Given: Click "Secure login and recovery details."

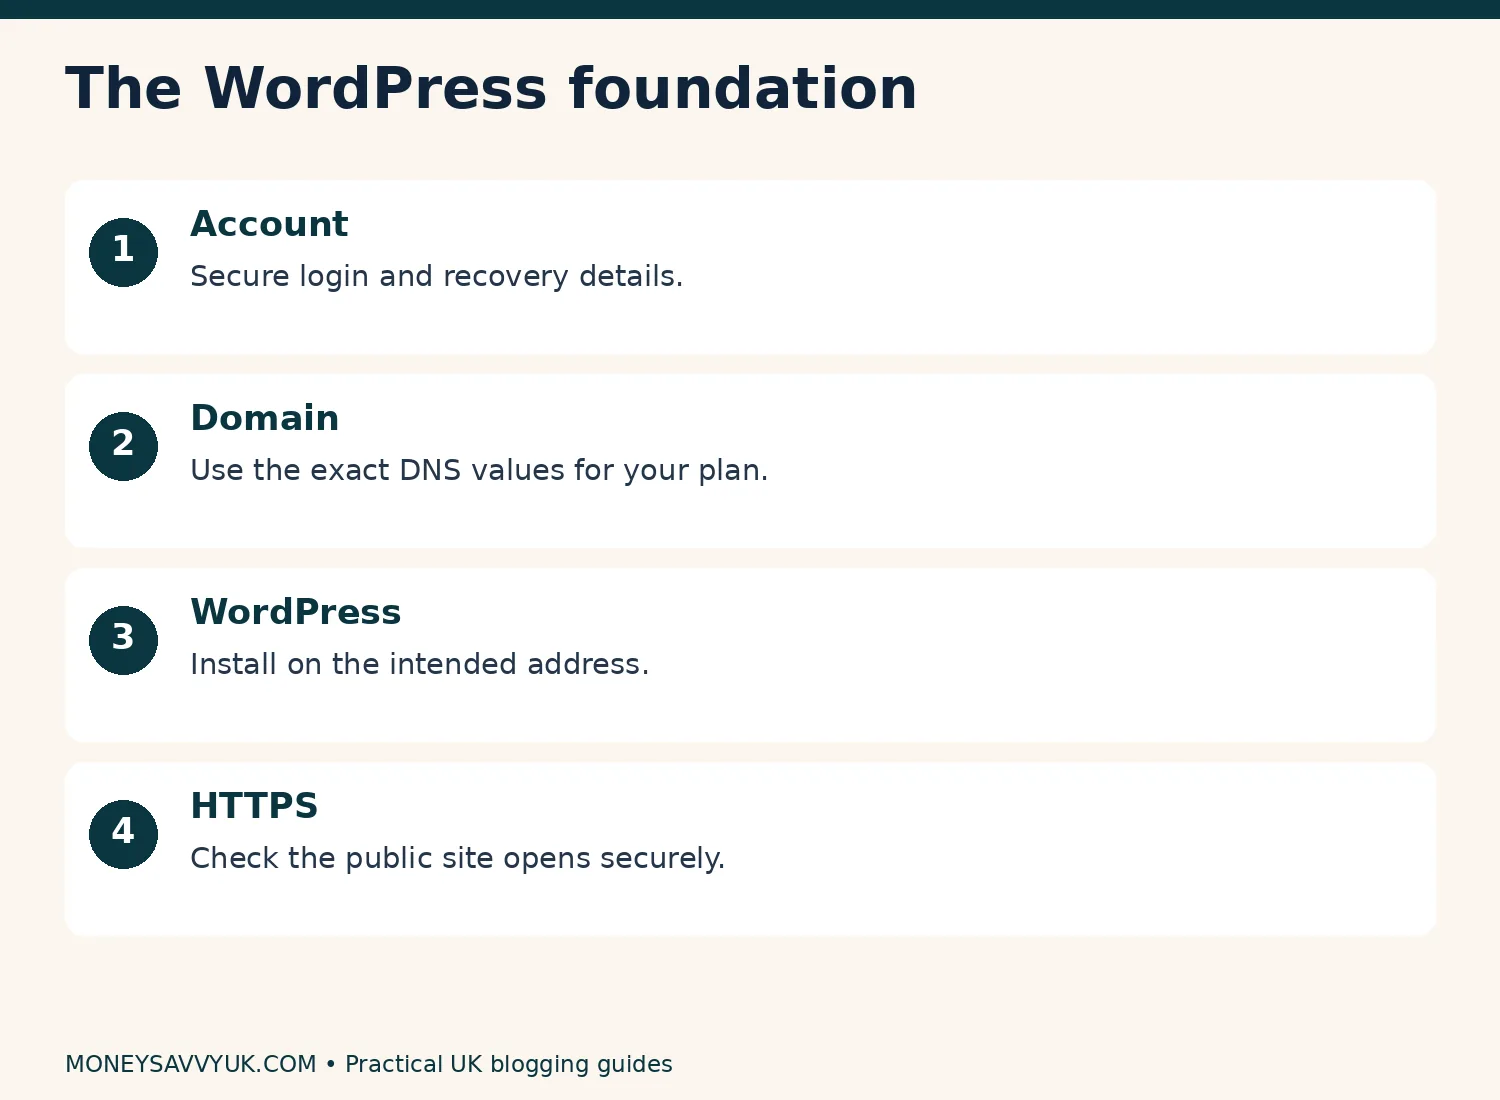Looking at the screenshot, I should click(x=437, y=276).
